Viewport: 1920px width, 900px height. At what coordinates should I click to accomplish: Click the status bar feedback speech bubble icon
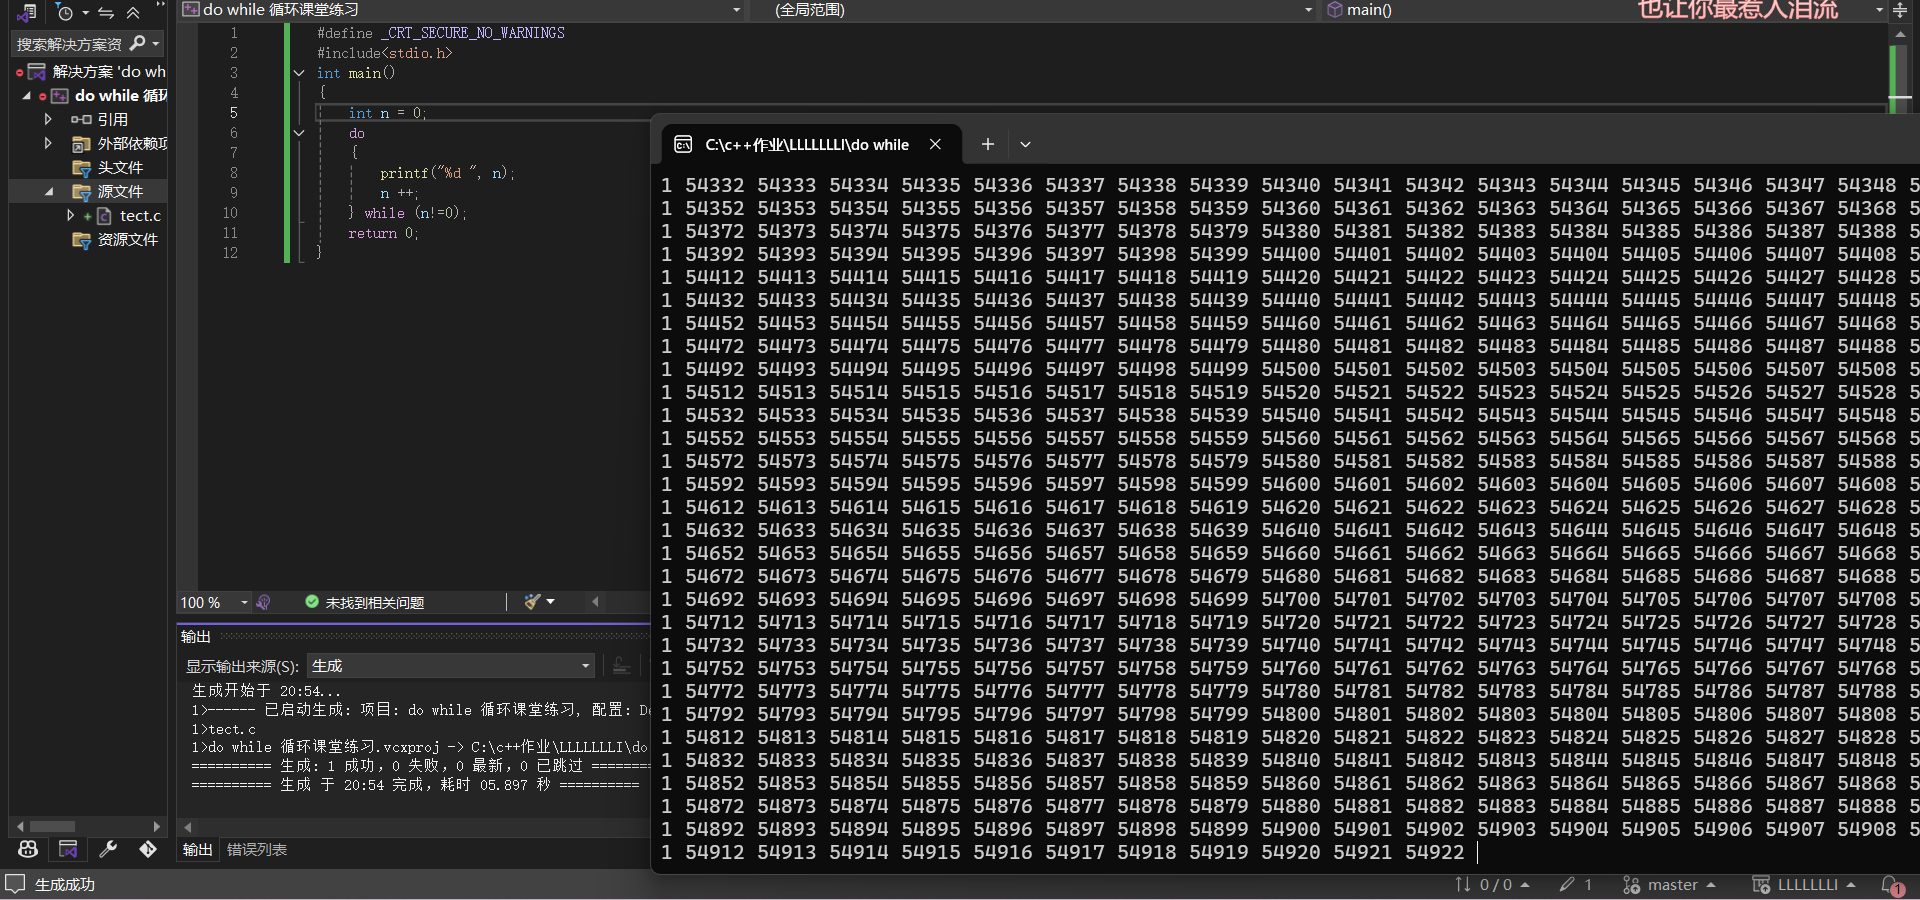pyautogui.click(x=15, y=884)
